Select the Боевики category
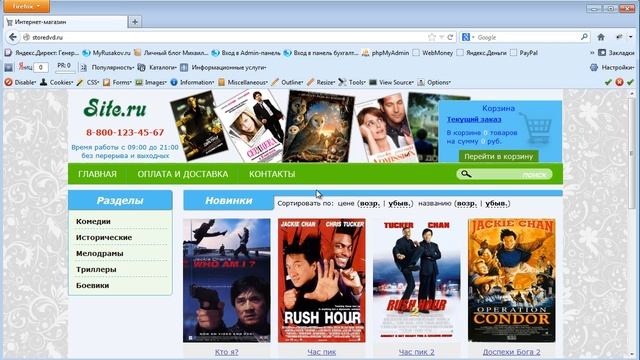 (92, 285)
